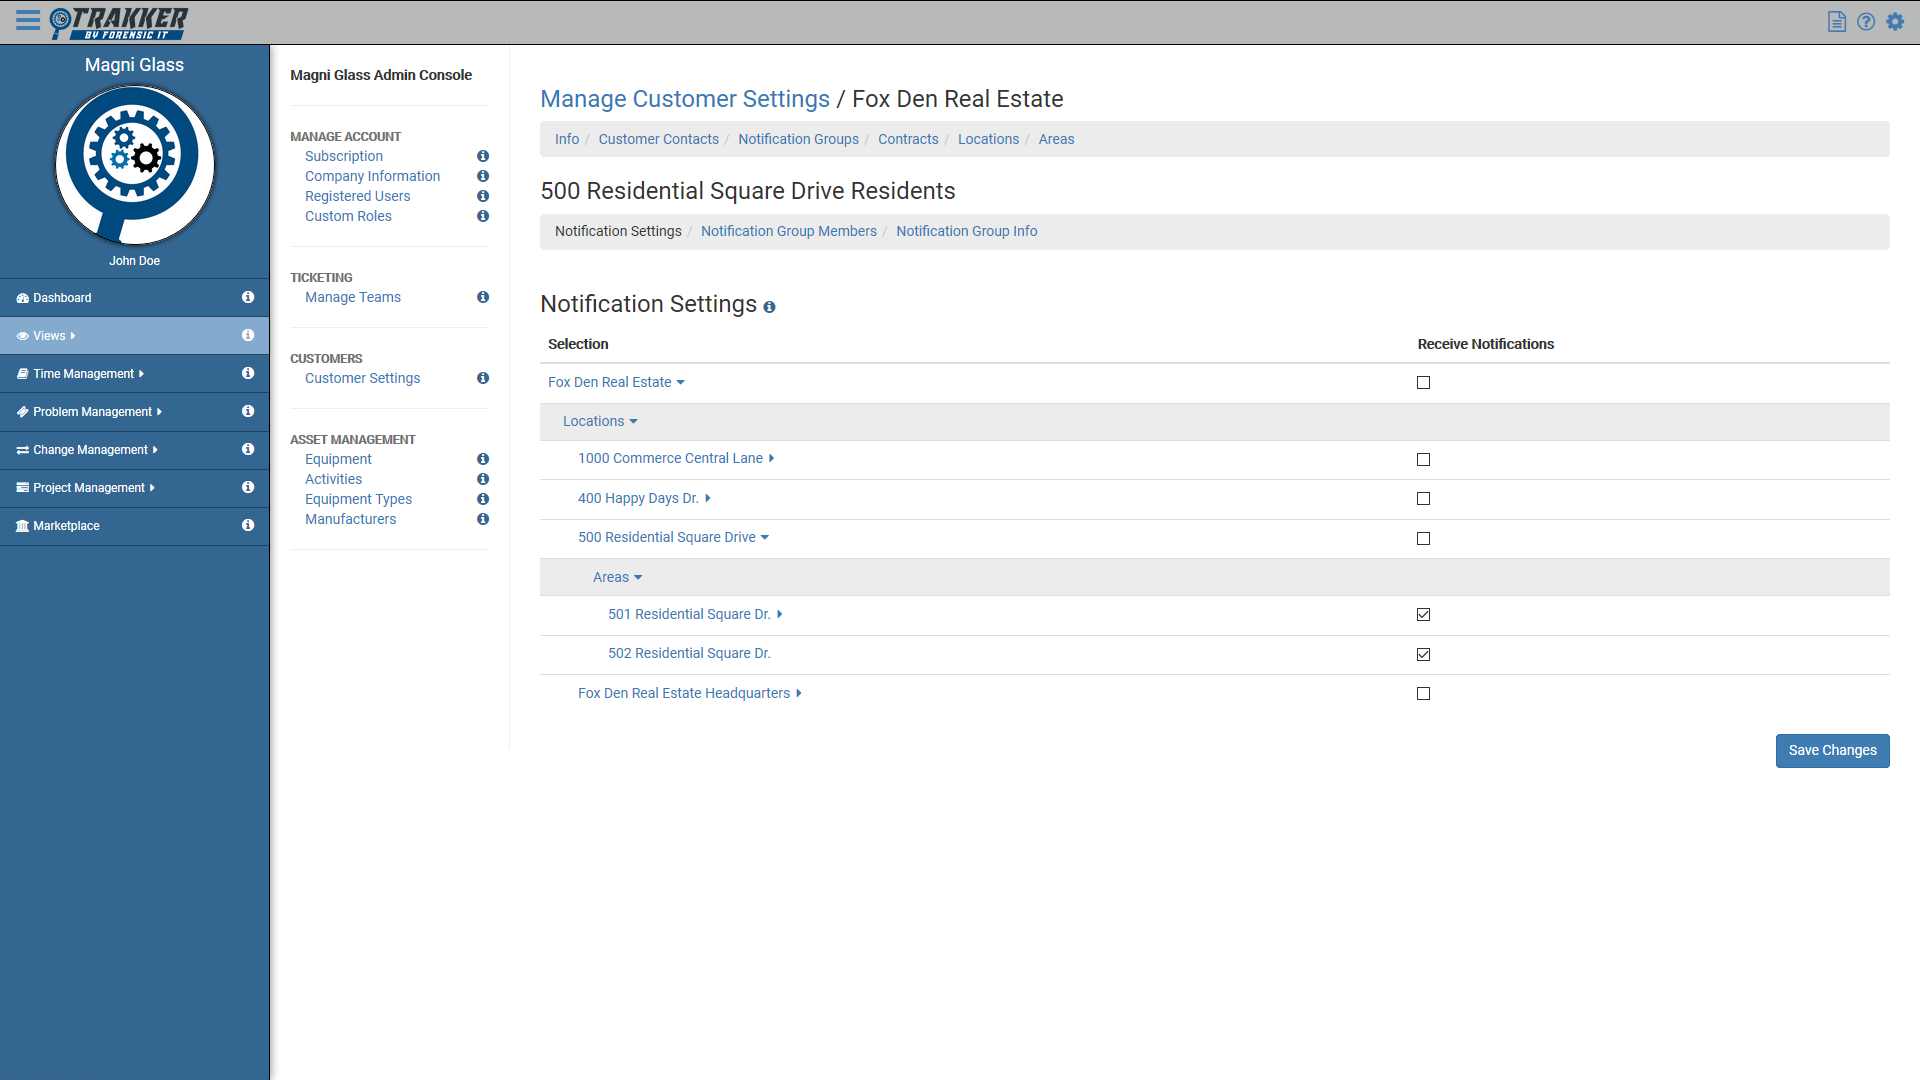1920x1080 pixels.
Task: Click info icon beside Dashboard
Action: (248, 297)
